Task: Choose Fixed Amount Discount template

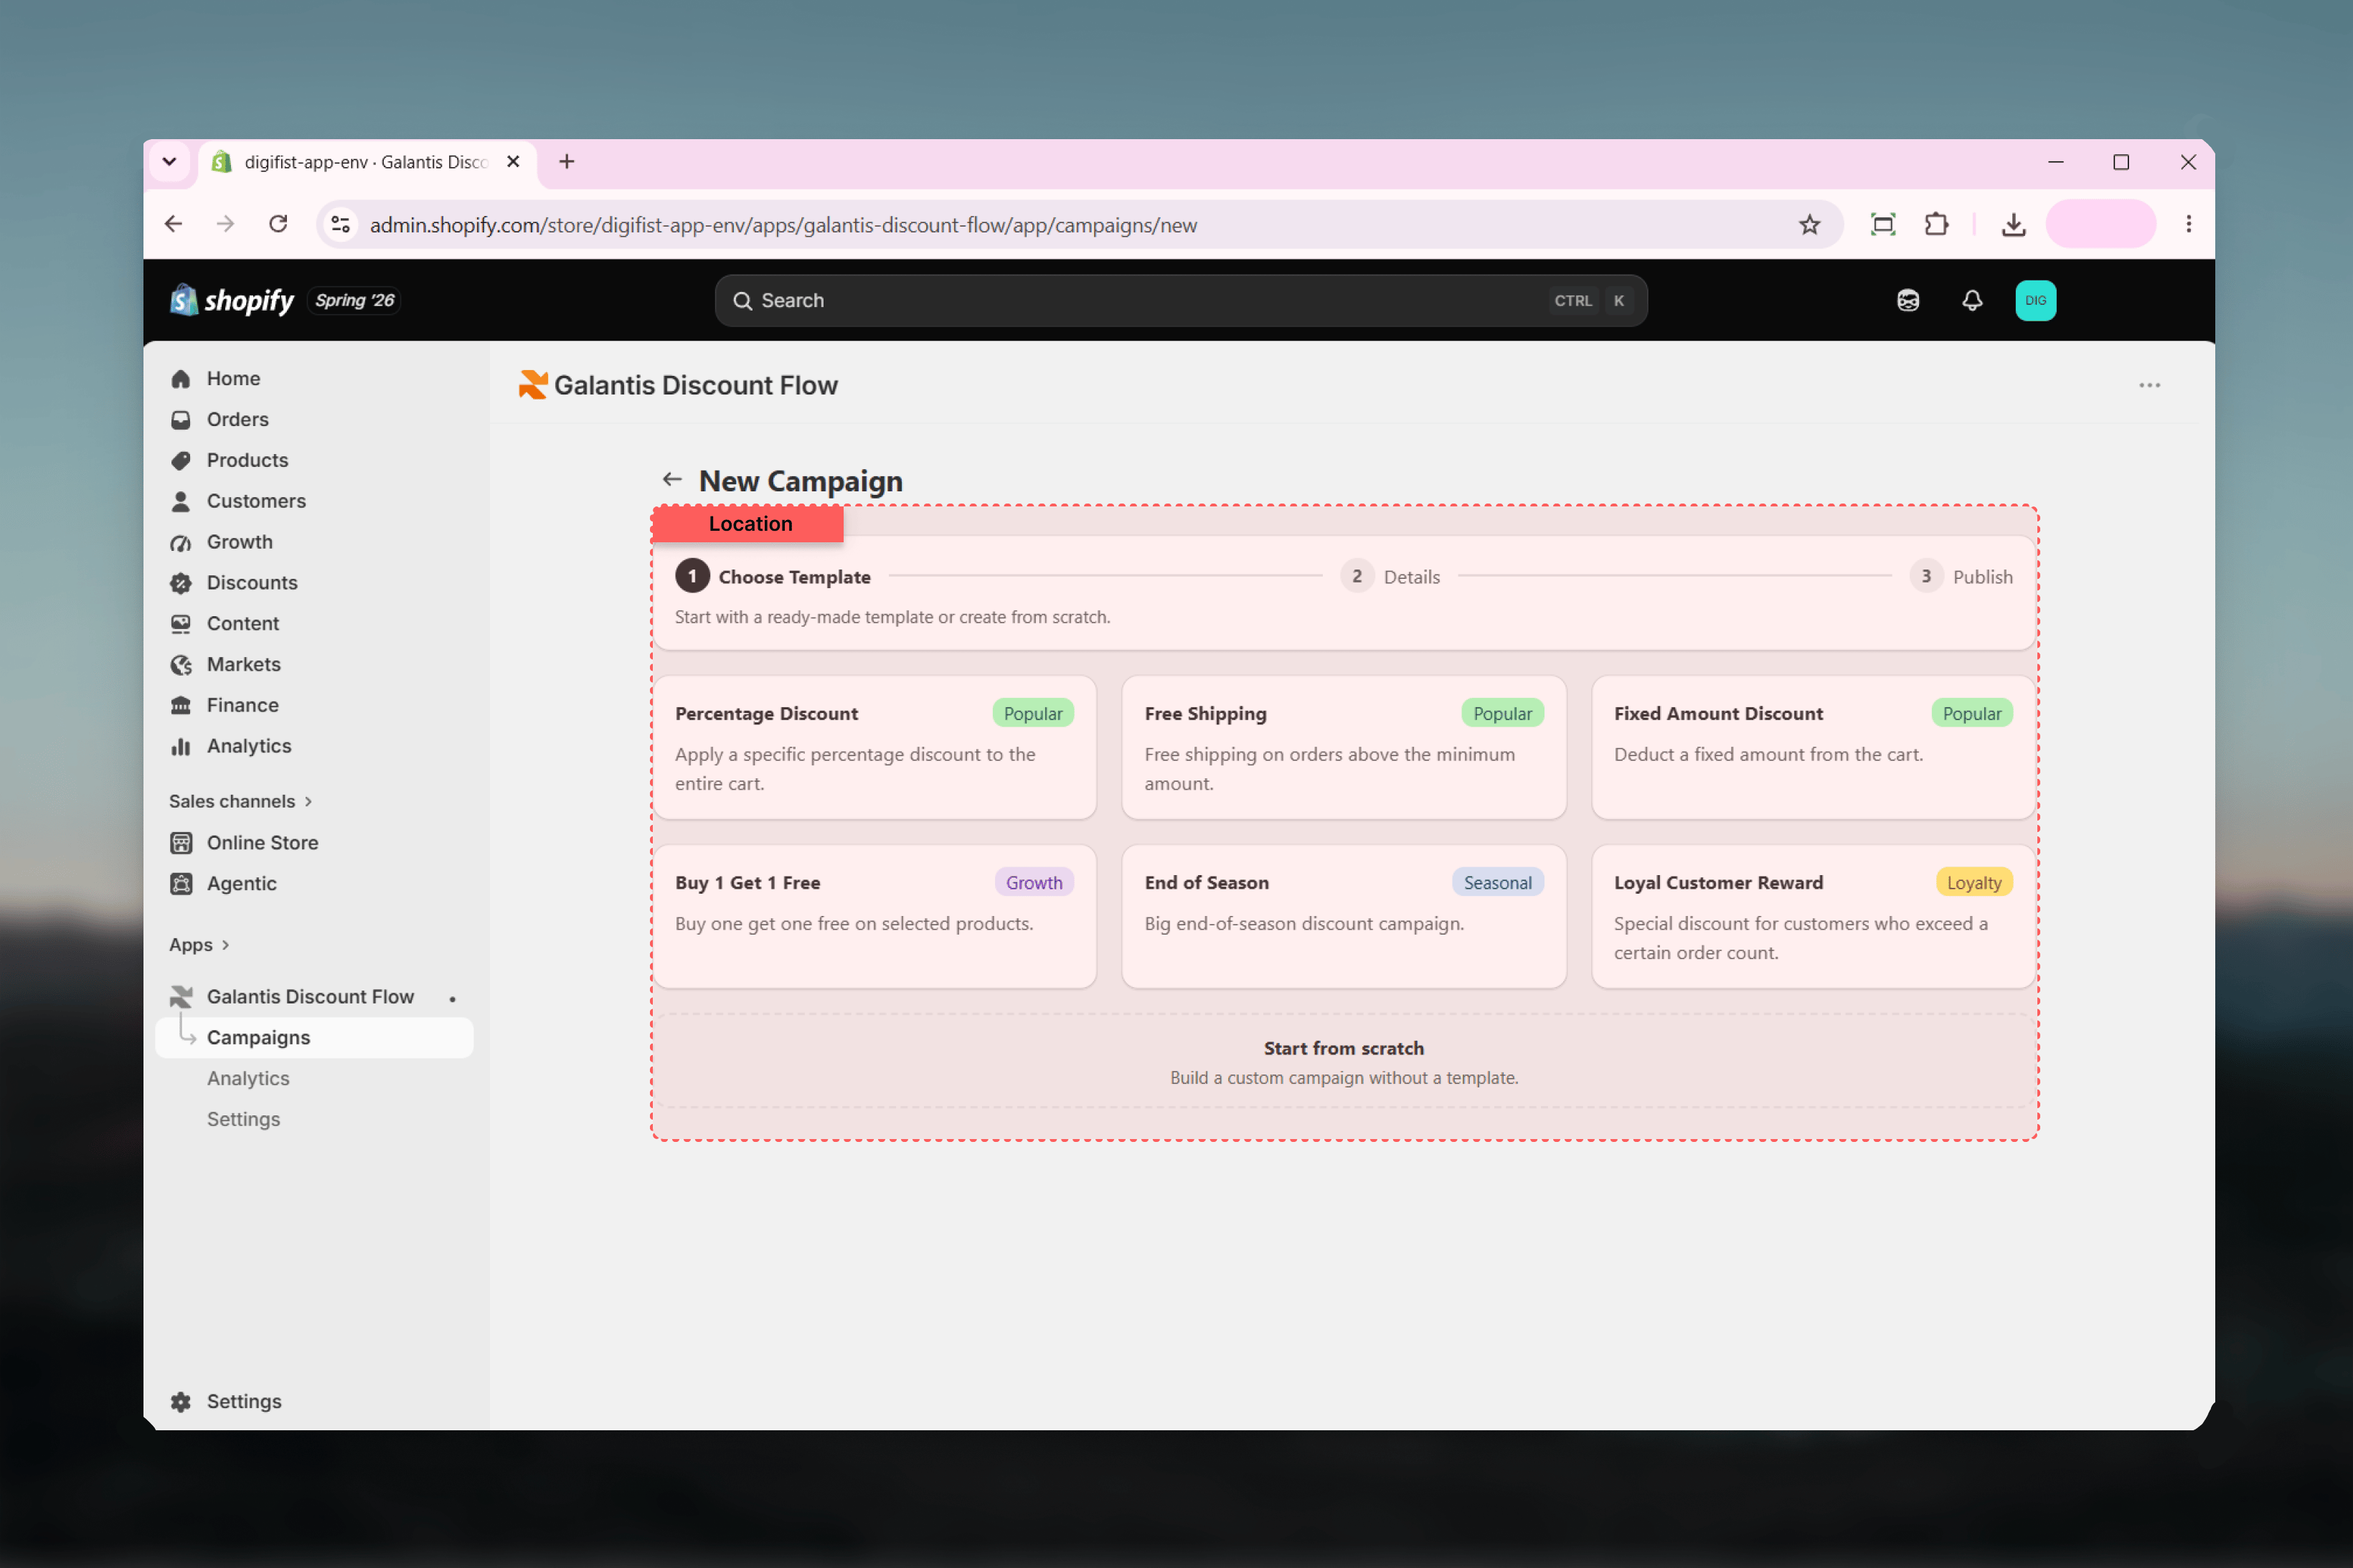Action: point(1813,748)
